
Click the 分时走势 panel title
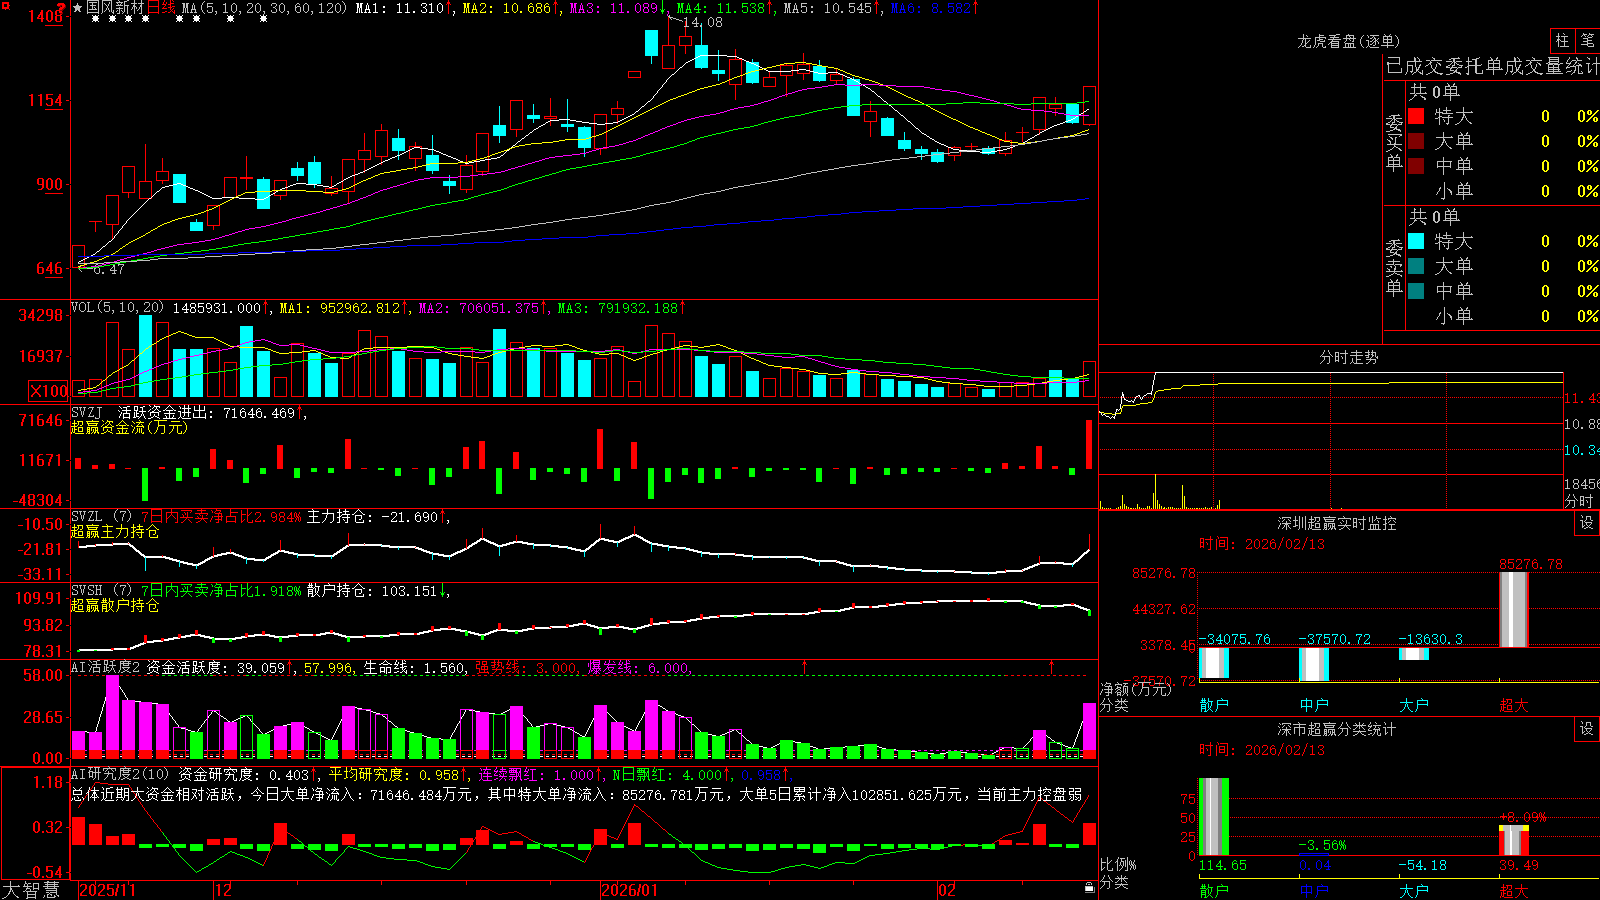pyautogui.click(x=1348, y=357)
